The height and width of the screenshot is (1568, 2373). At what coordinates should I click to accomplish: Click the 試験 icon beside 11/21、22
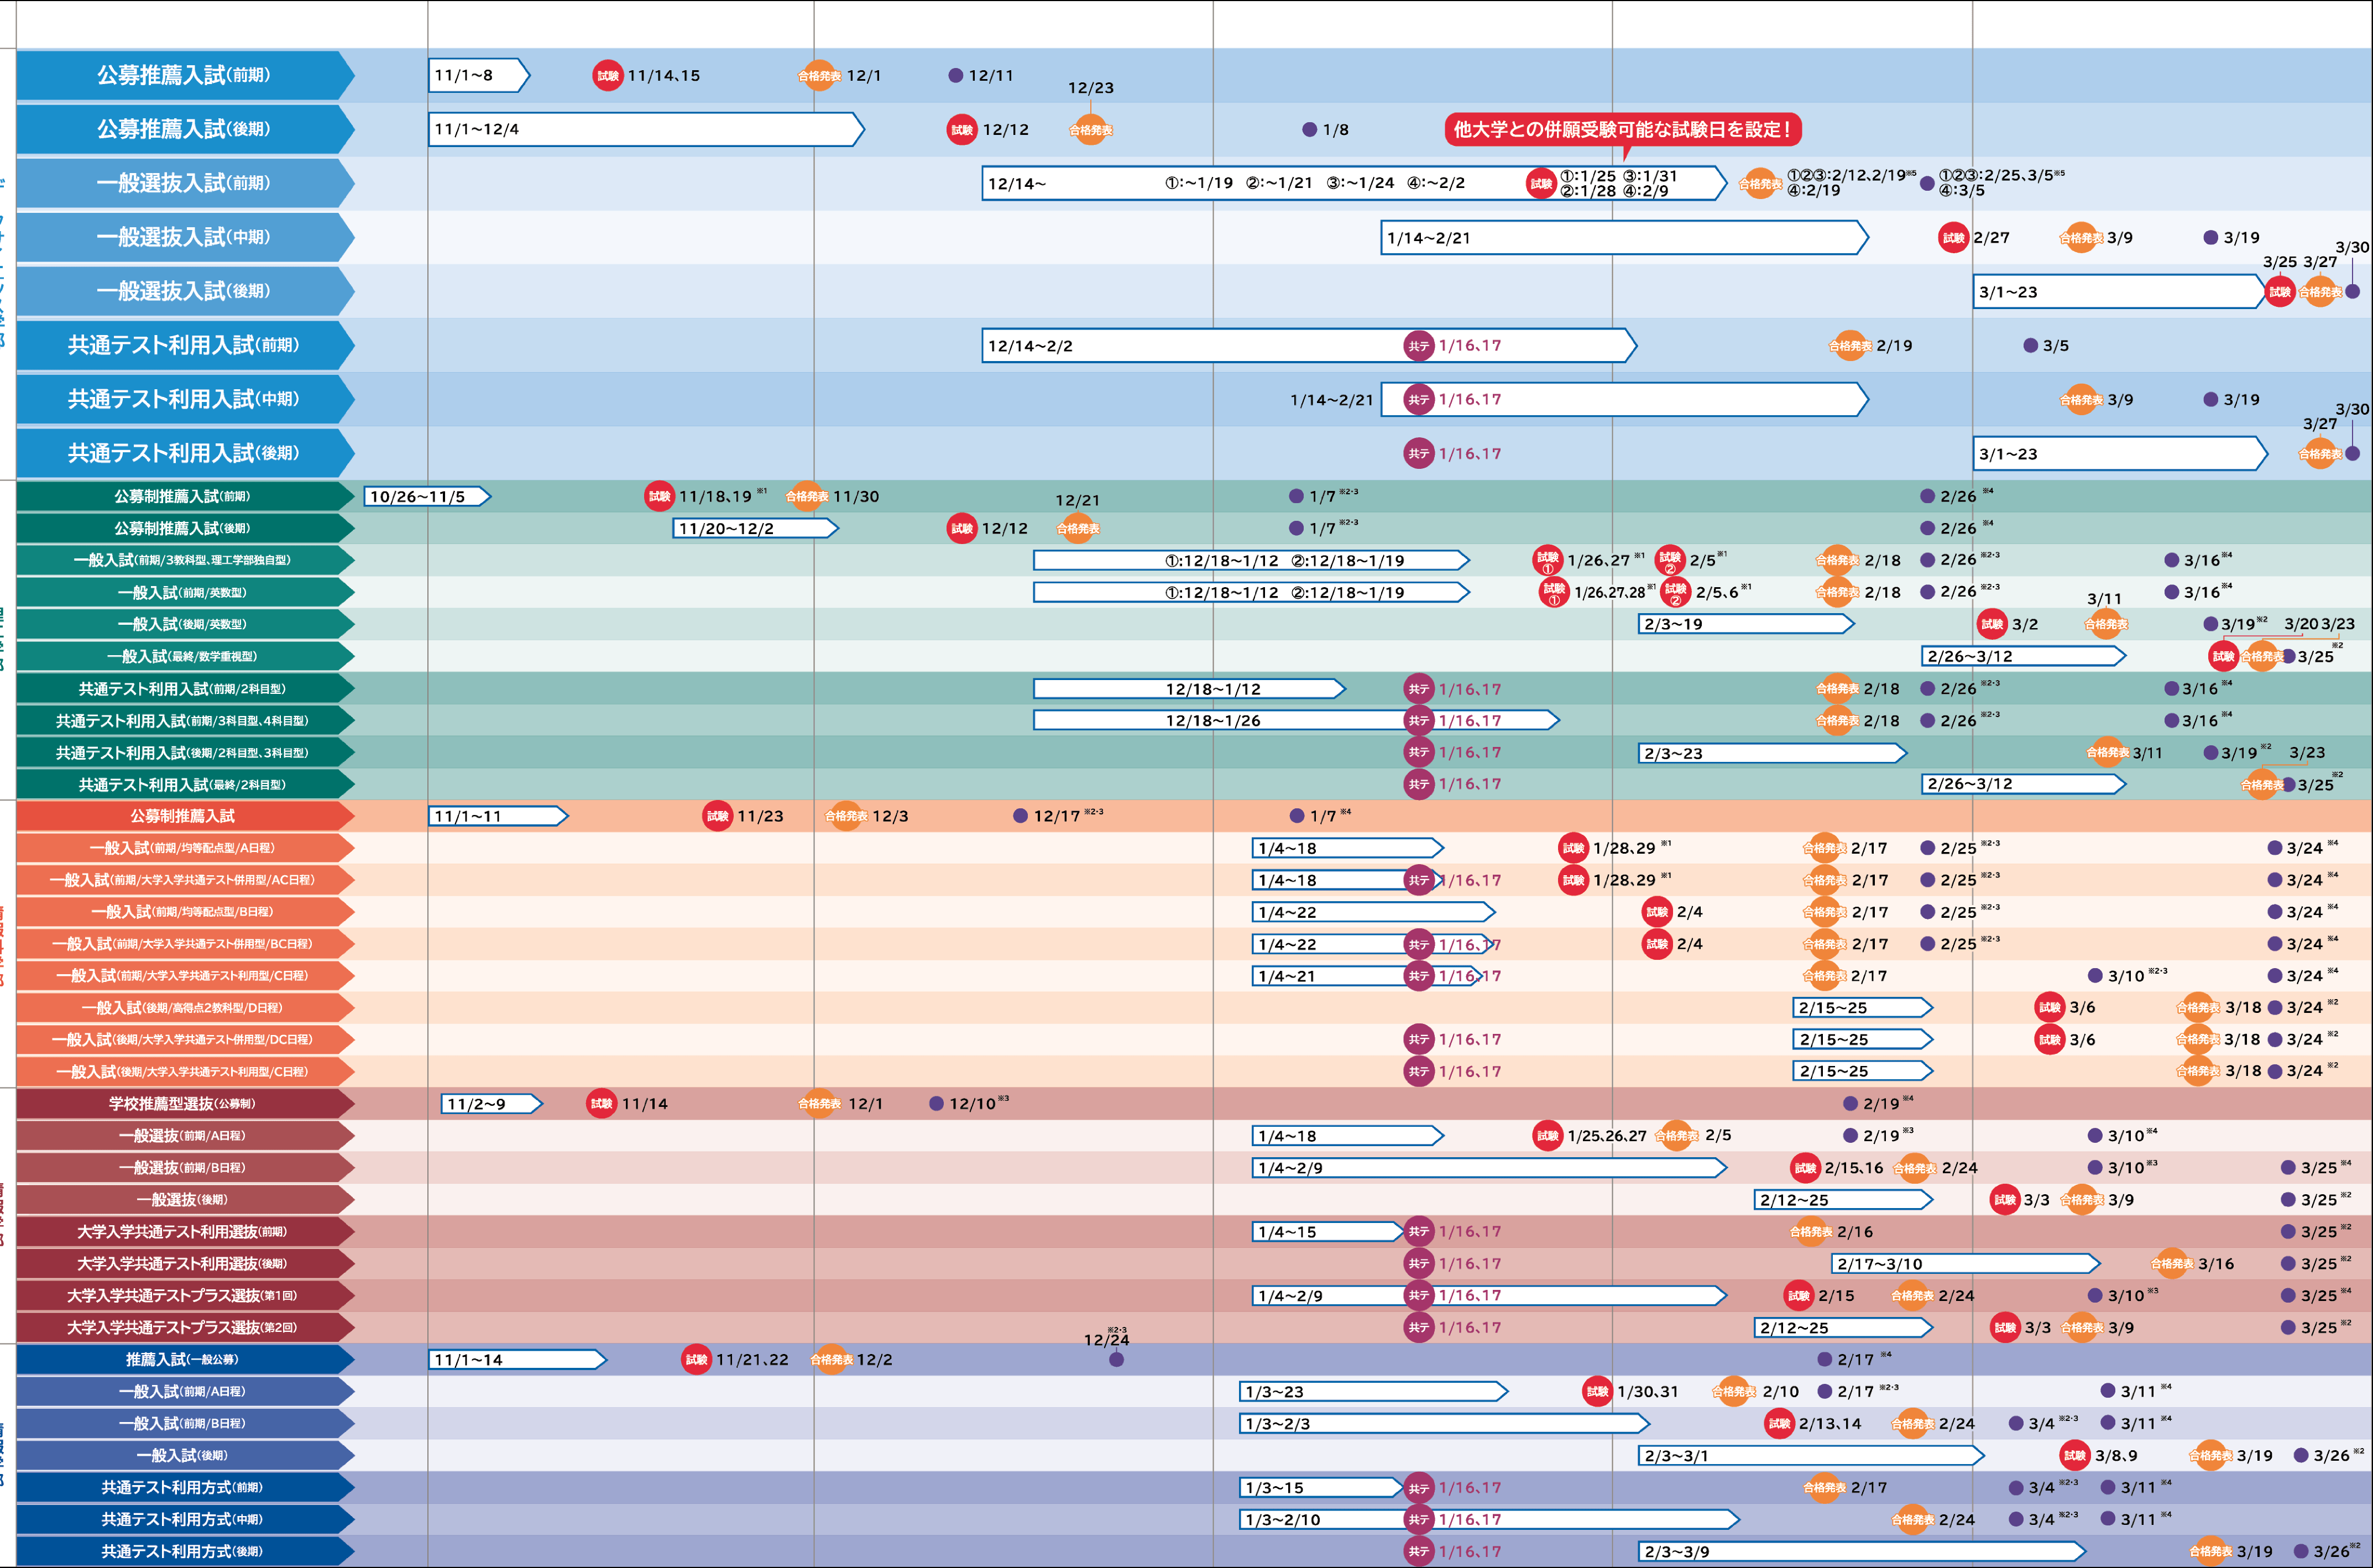(x=697, y=1359)
